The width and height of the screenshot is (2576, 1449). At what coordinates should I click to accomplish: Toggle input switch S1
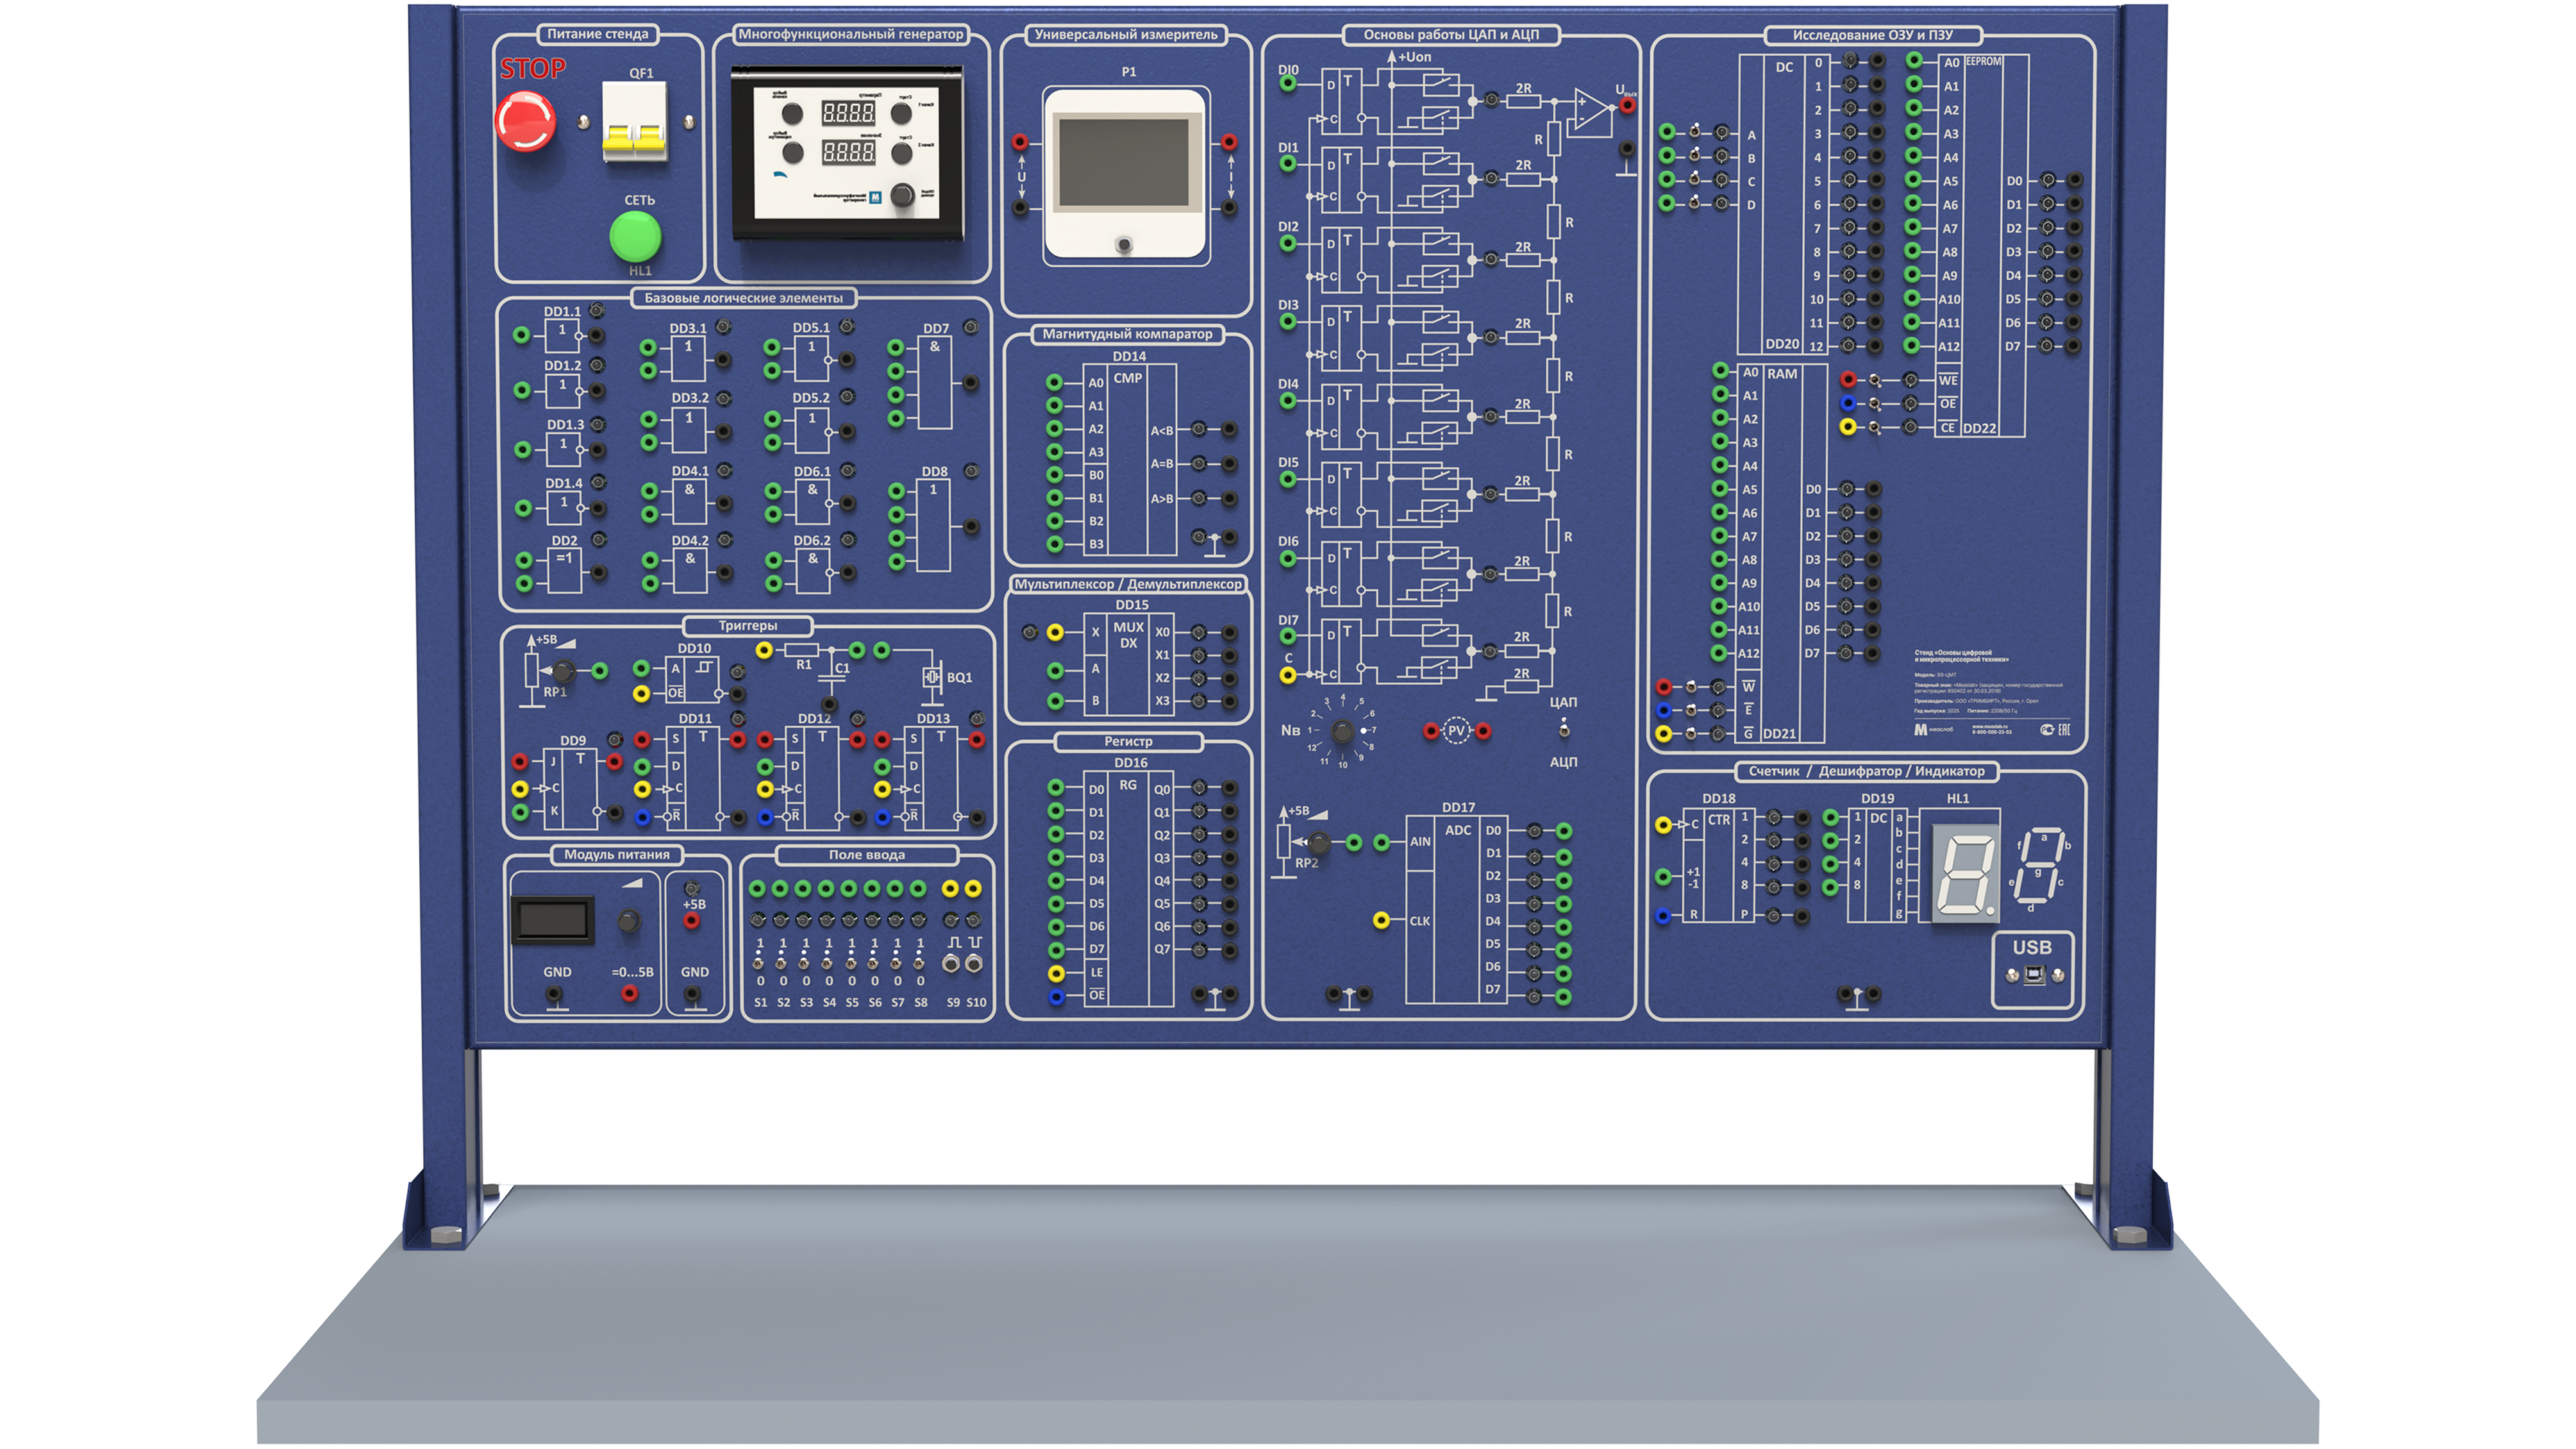[759, 962]
